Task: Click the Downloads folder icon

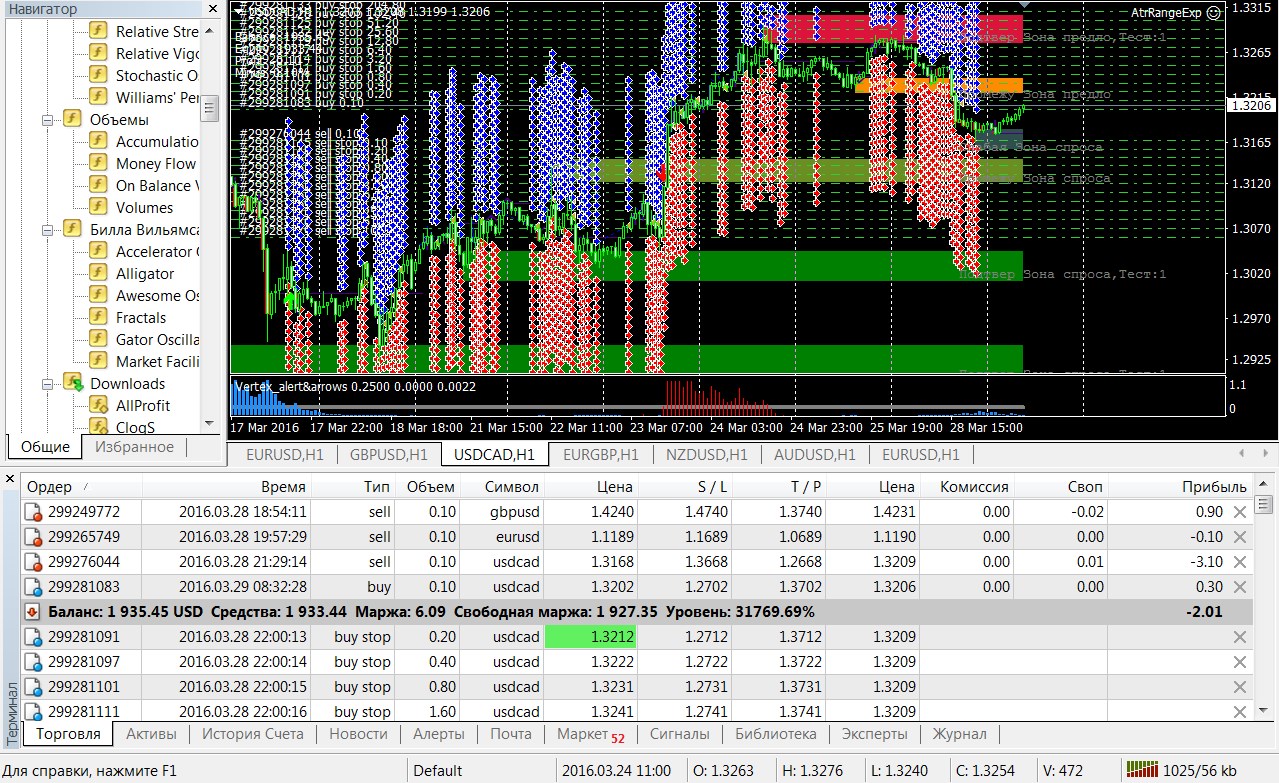Action: 73,383
